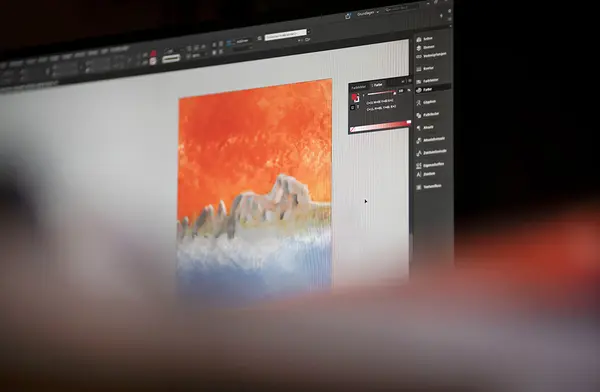Click the container formatting icon below the swatch
600x392 pixels.
coord(352,108)
